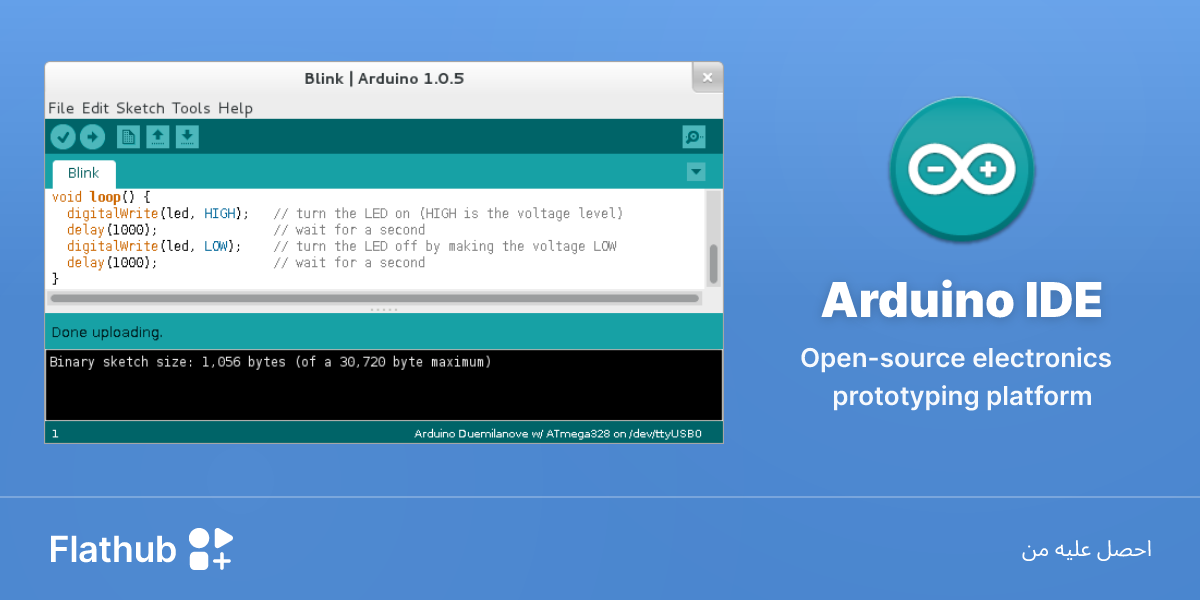Open the File menu

61,108
